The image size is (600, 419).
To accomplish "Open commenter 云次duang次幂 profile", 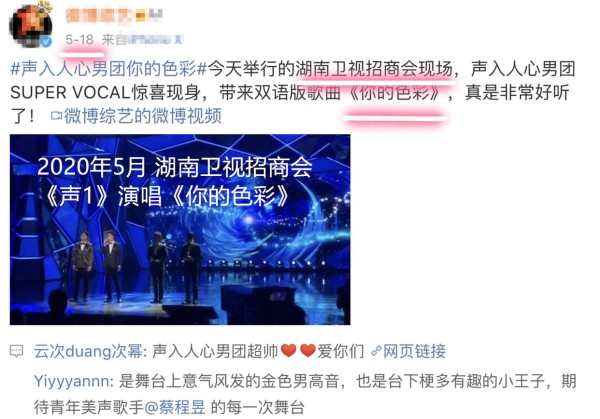I will pos(88,351).
